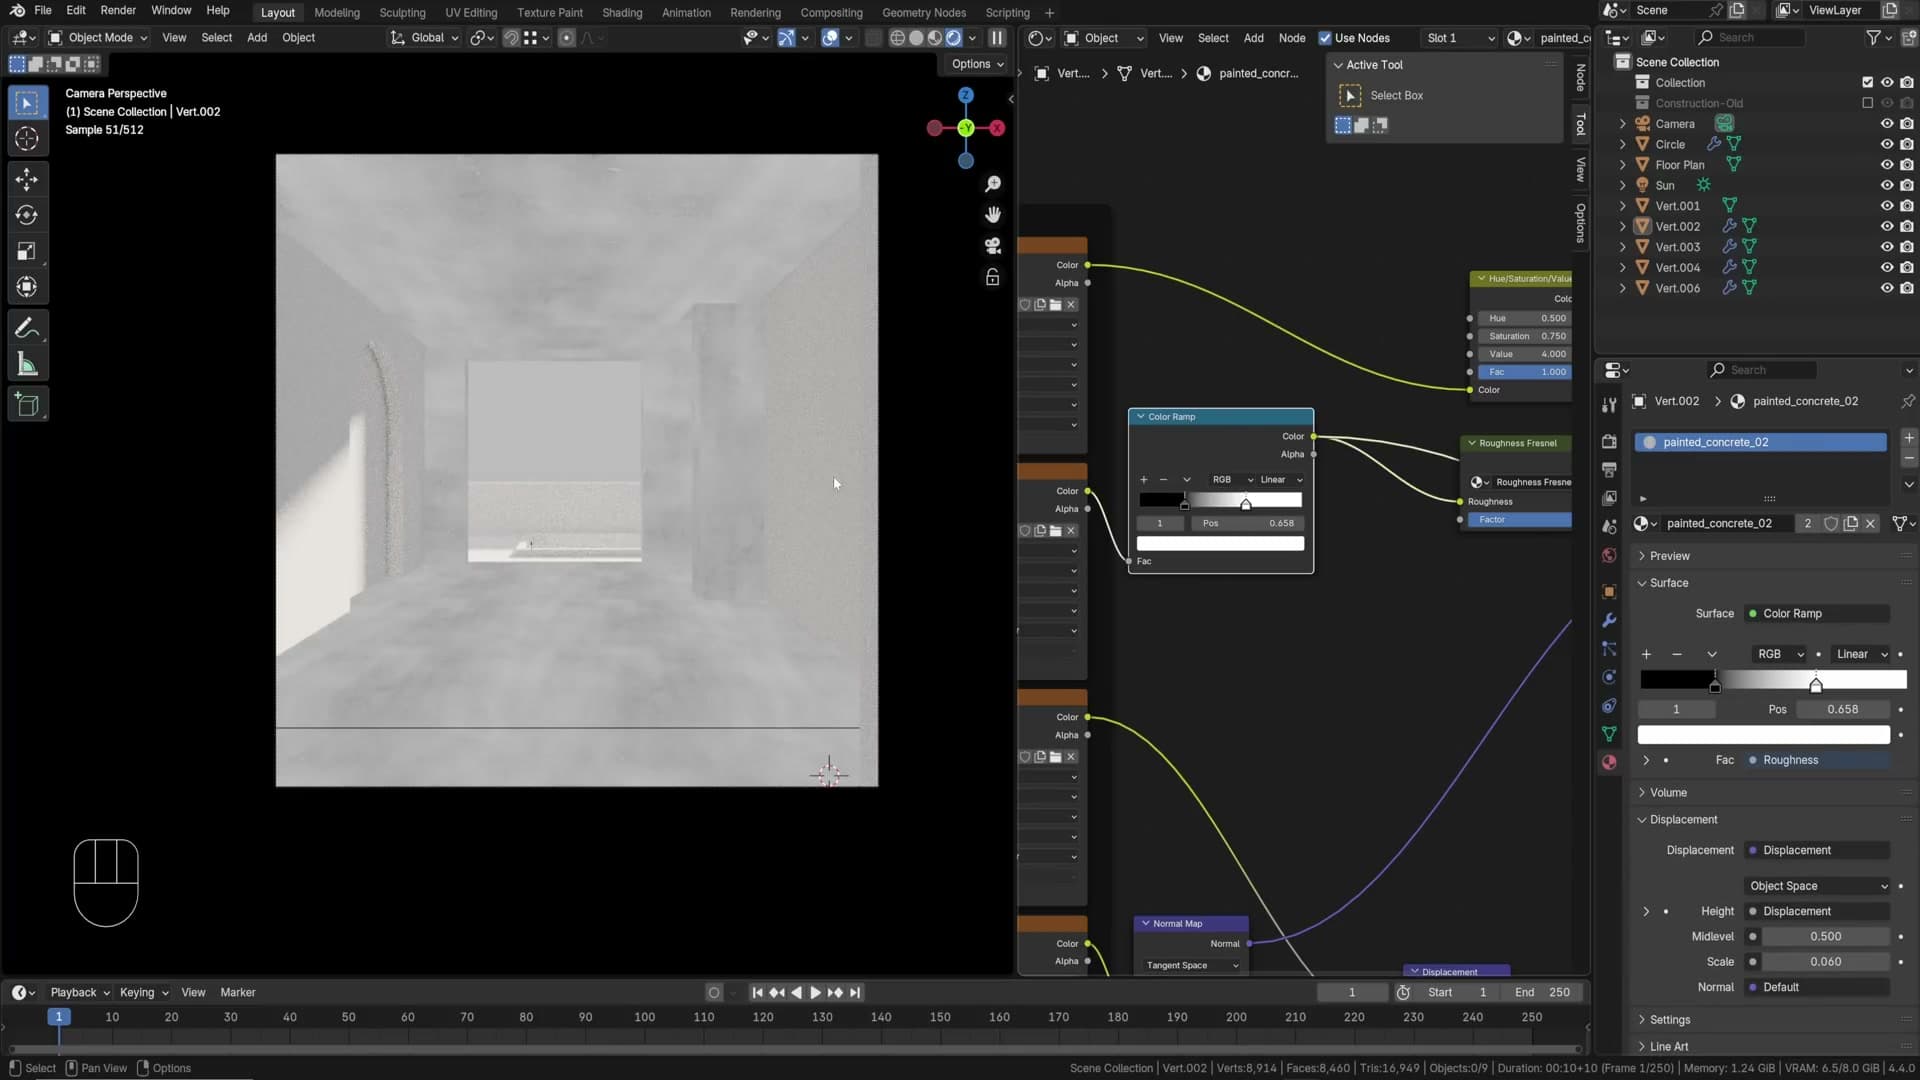Click the outliner Search field

(1750, 38)
